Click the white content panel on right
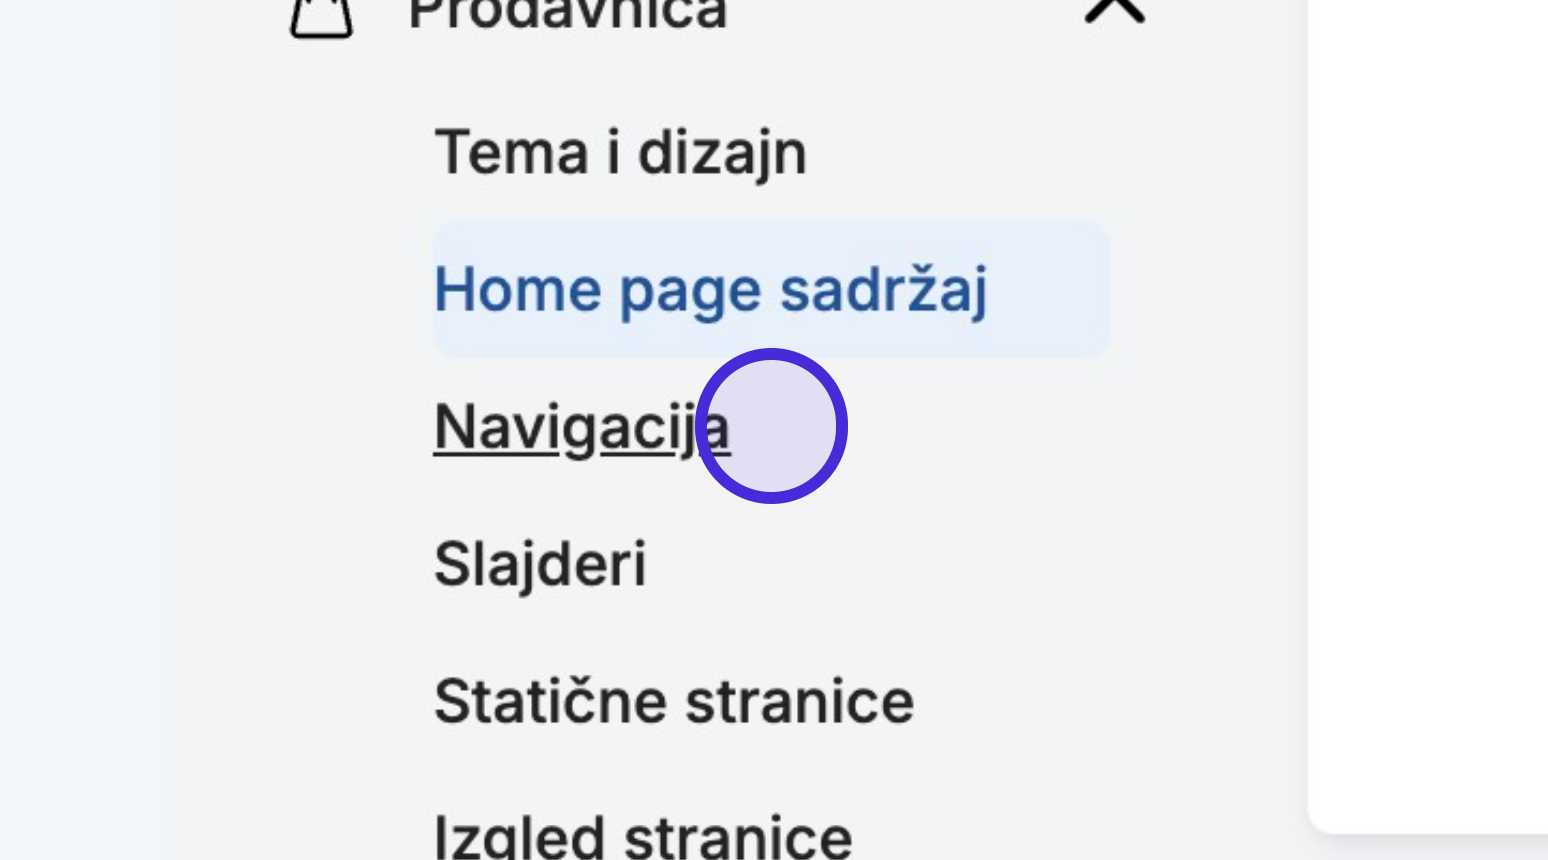The width and height of the screenshot is (1548, 860). (1428, 415)
